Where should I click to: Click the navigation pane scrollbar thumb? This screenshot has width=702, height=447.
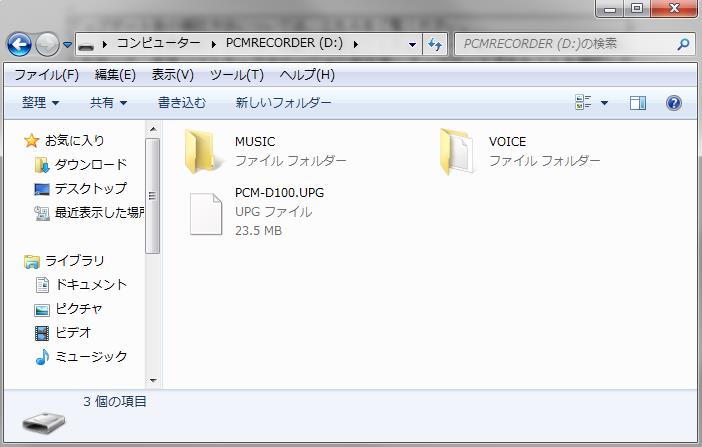[153, 196]
